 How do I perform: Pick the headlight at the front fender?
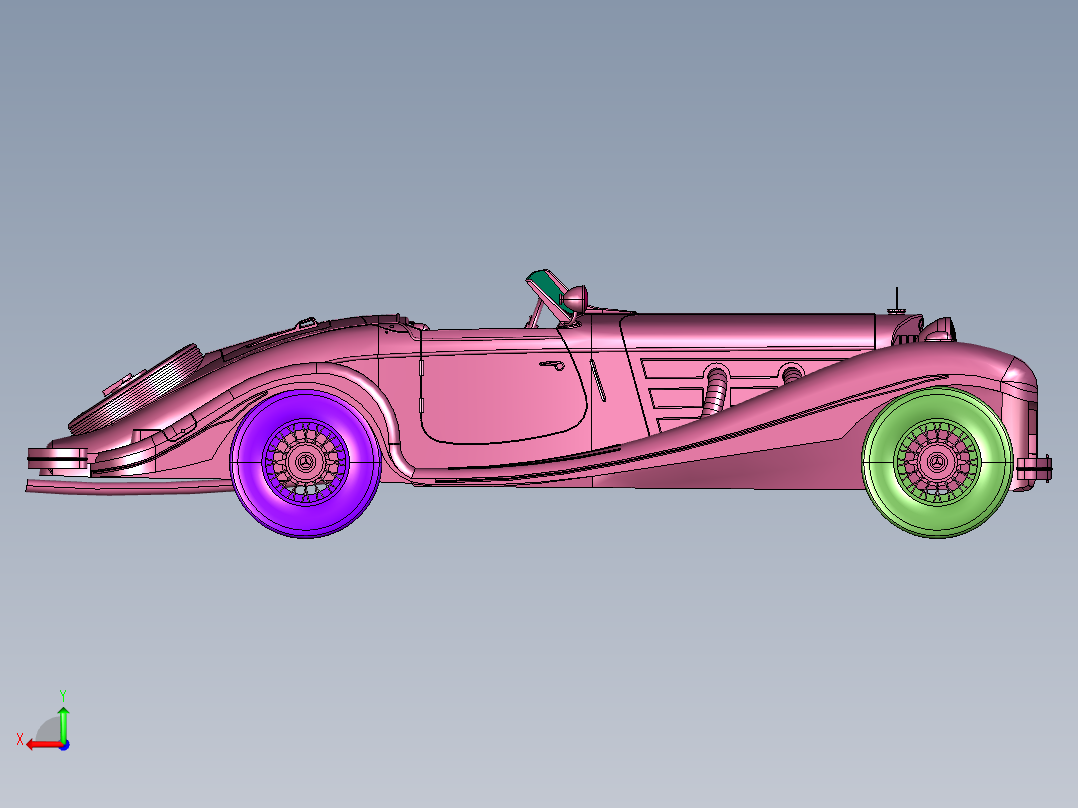click(939, 330)
